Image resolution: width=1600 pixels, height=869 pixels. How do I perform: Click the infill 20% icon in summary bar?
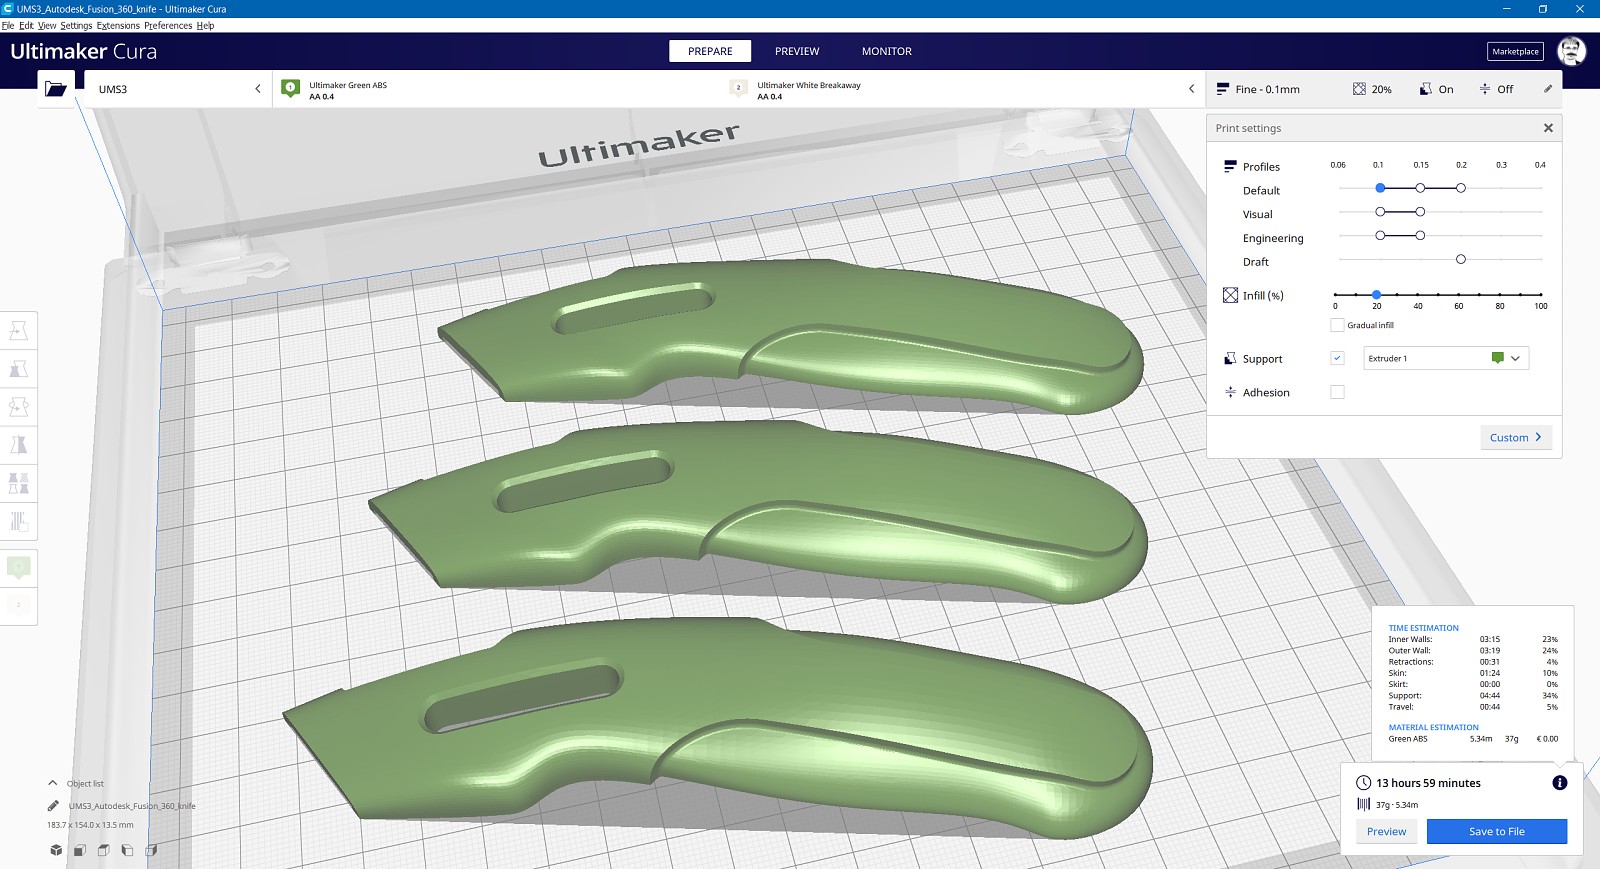(1359, 89)
